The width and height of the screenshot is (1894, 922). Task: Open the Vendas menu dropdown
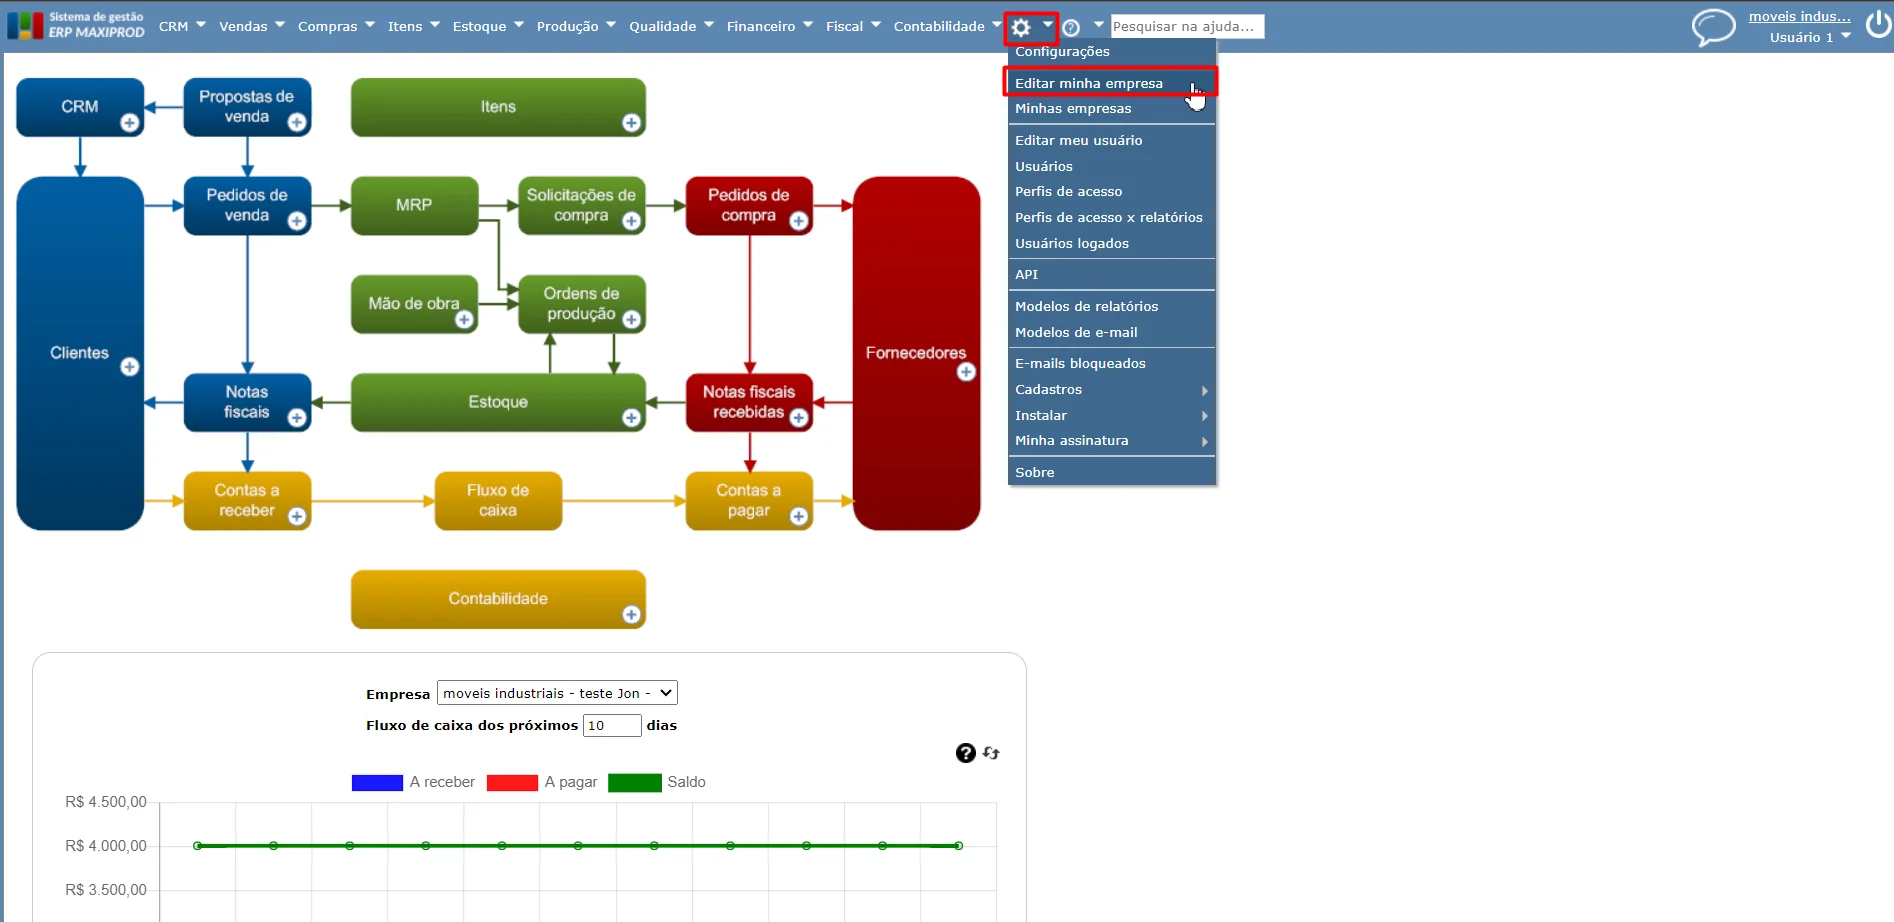click(252, 26)
